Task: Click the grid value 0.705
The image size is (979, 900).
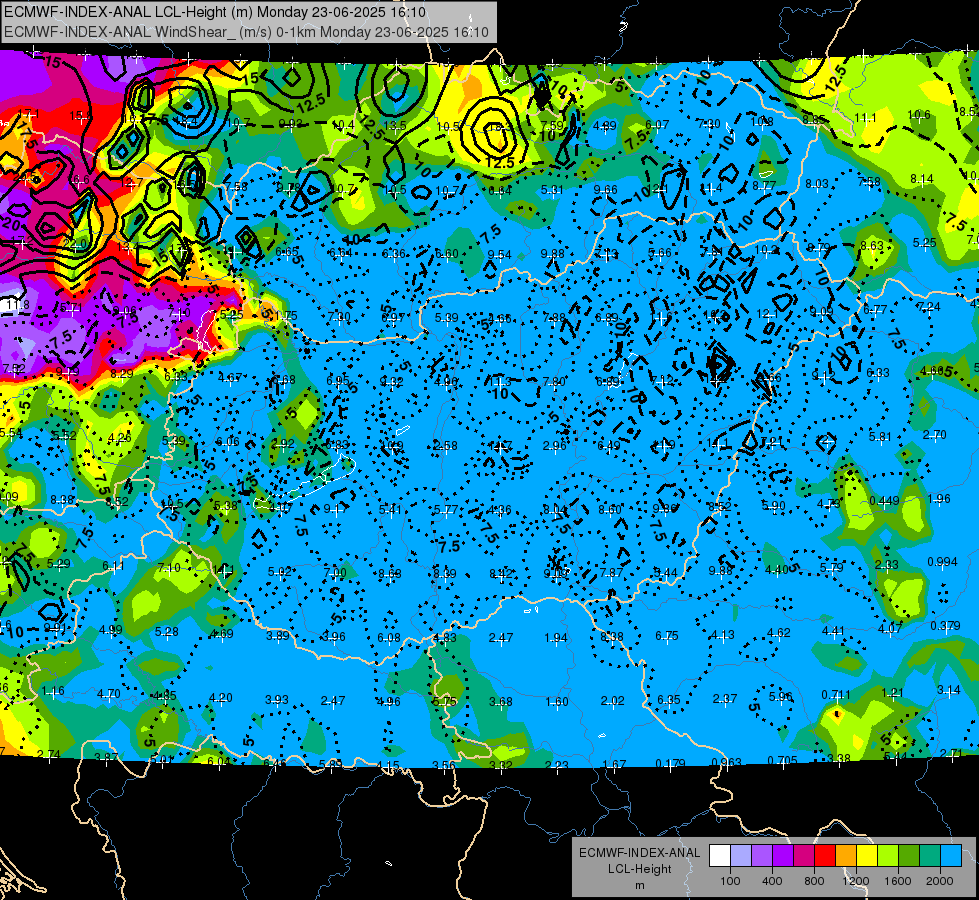Action: pyautogui.click(x=782, y=760)
